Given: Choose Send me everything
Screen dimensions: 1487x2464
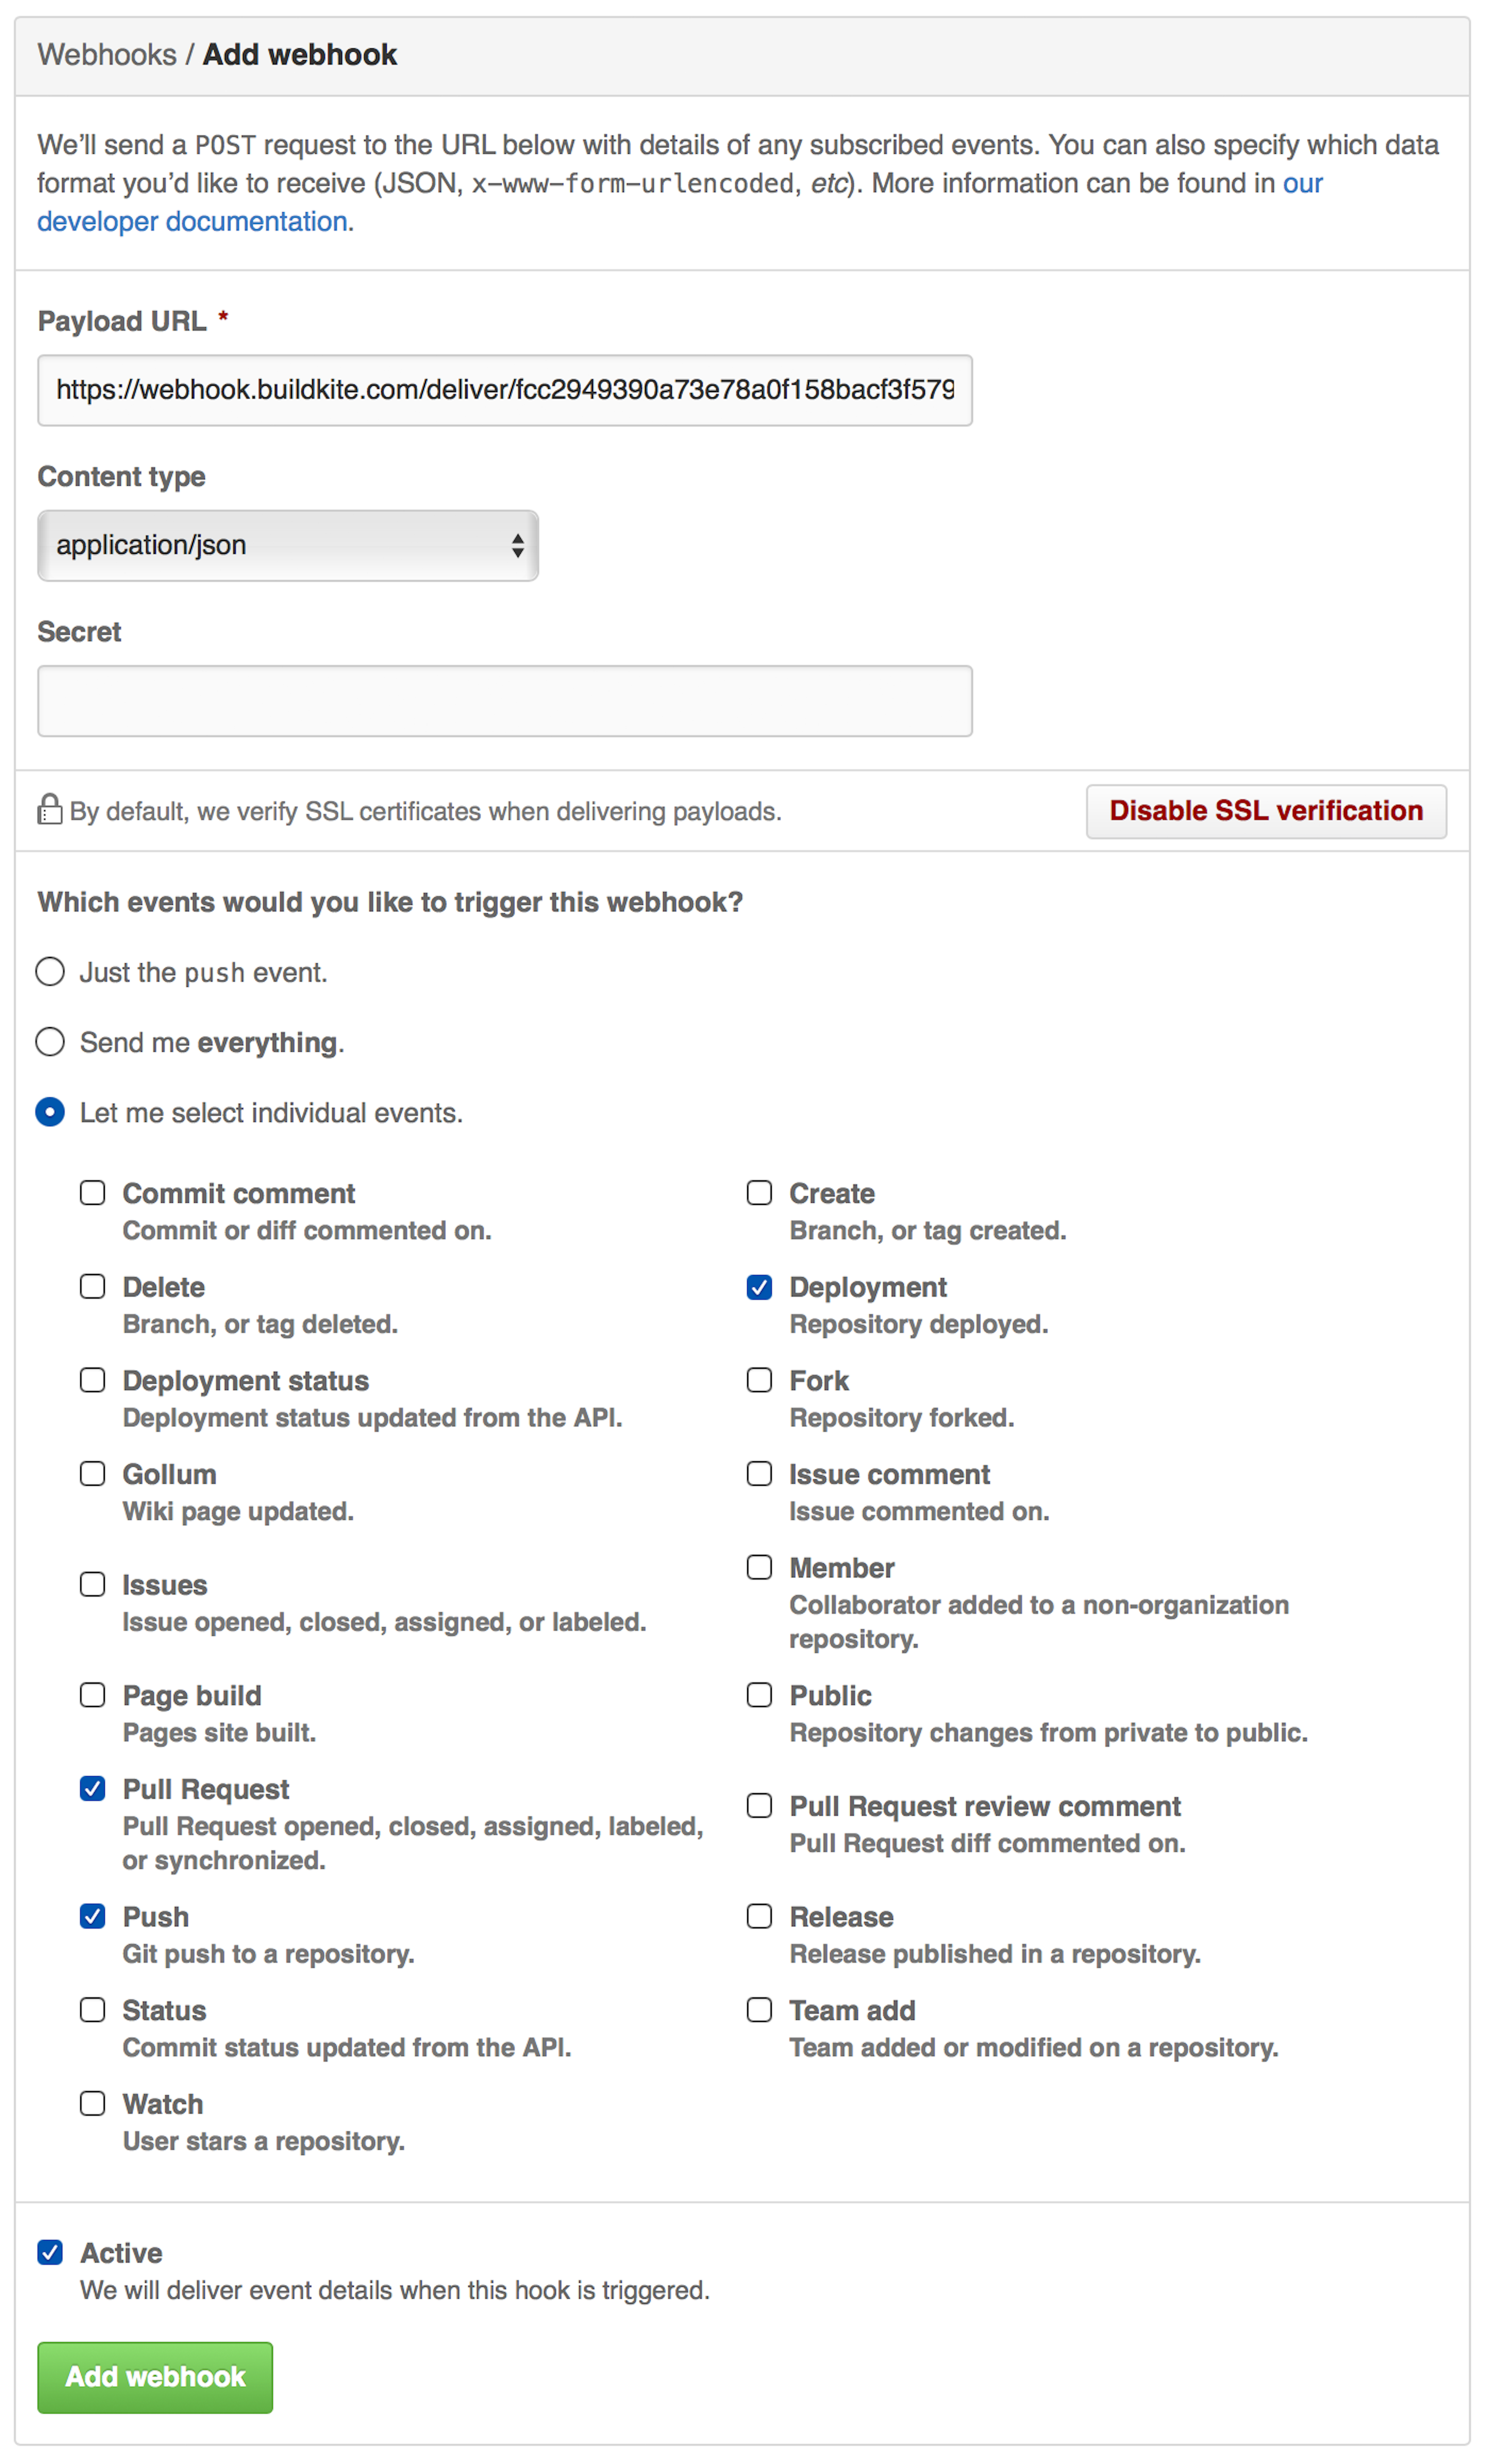Looking at the screenshot, I should (49, 1041).
